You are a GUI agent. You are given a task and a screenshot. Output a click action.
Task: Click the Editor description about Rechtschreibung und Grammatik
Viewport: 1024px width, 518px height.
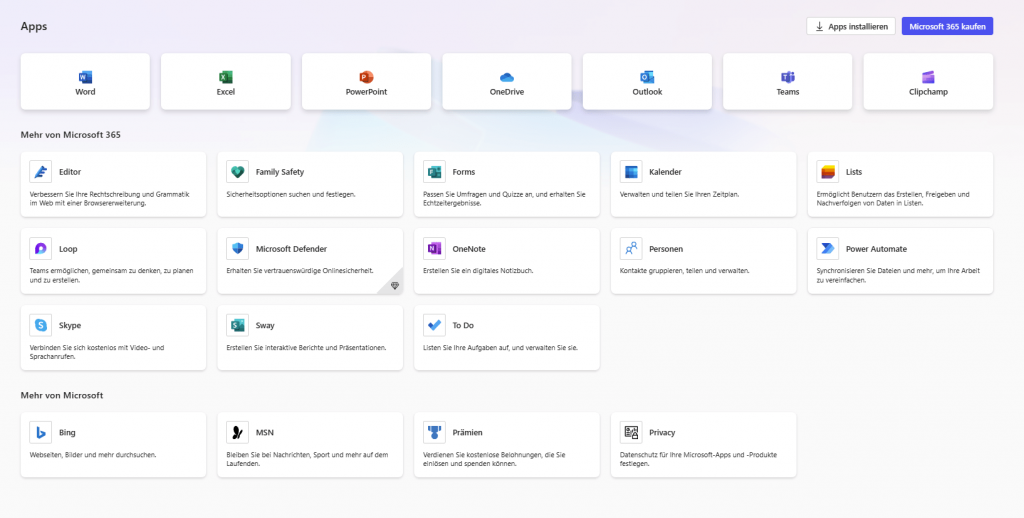pyautogui.click(x=110, y=199)
